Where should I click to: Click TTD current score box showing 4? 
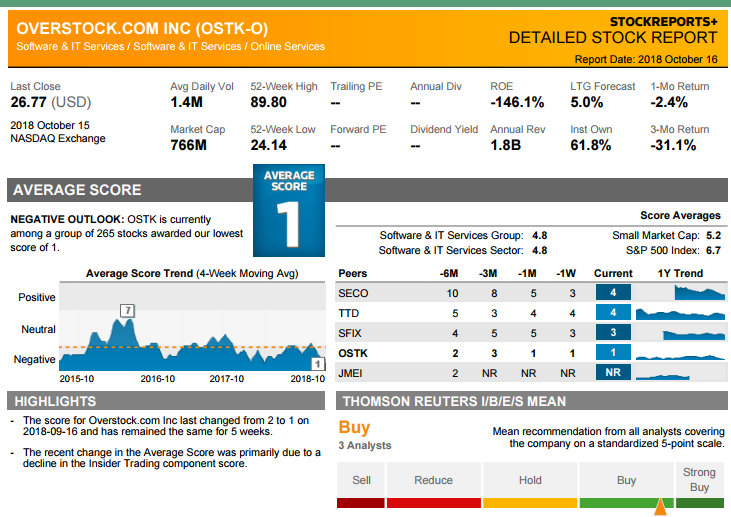pos(613,312)
